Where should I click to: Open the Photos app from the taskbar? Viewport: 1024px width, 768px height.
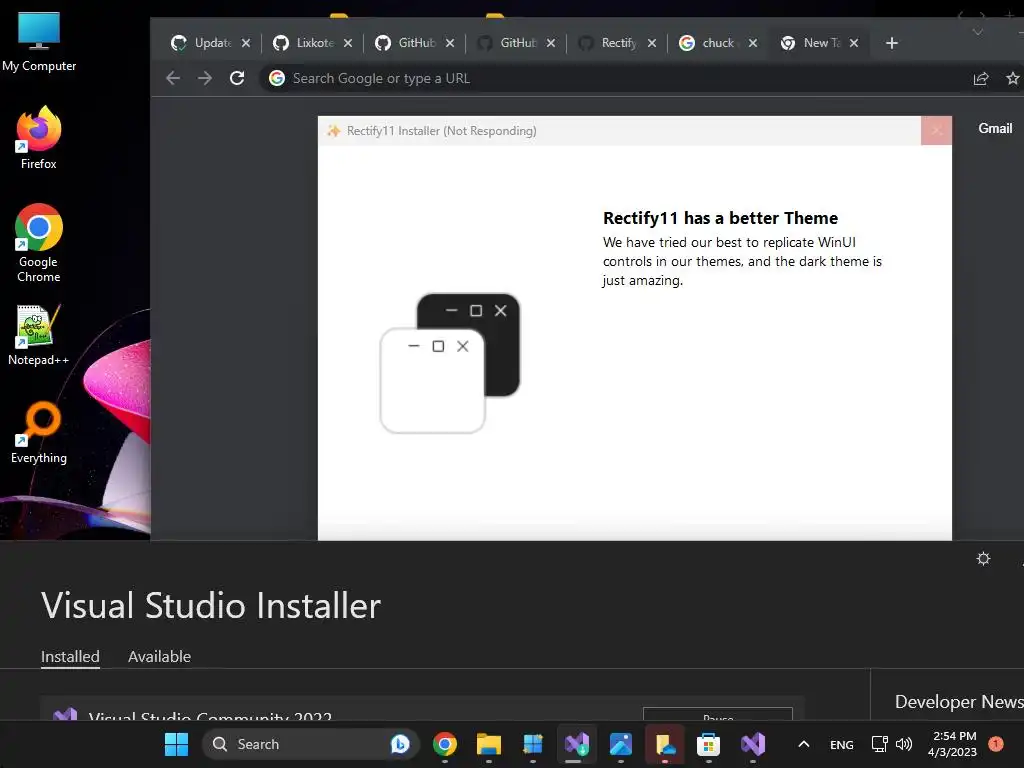point(620,744)
